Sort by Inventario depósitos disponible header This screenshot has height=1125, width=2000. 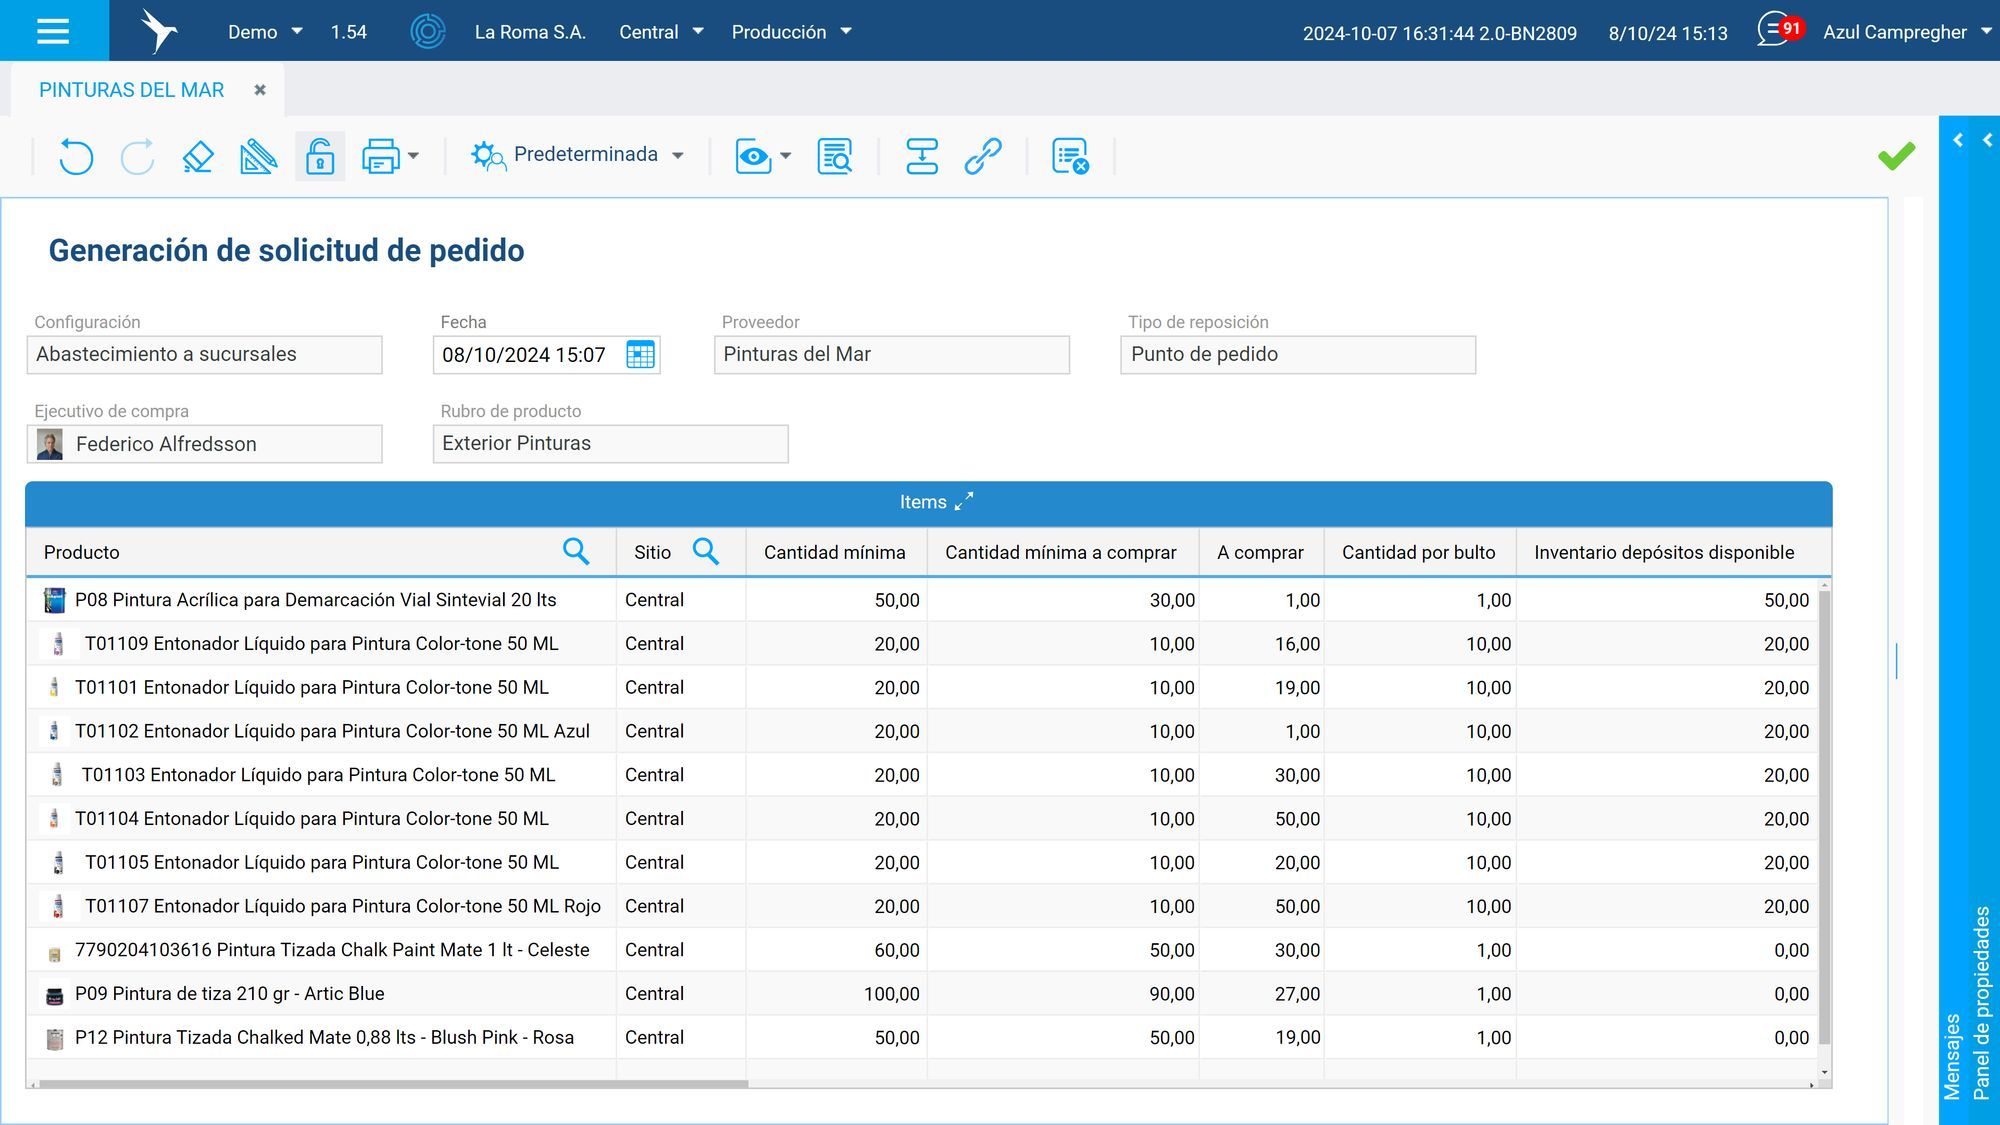[1664, 552]
